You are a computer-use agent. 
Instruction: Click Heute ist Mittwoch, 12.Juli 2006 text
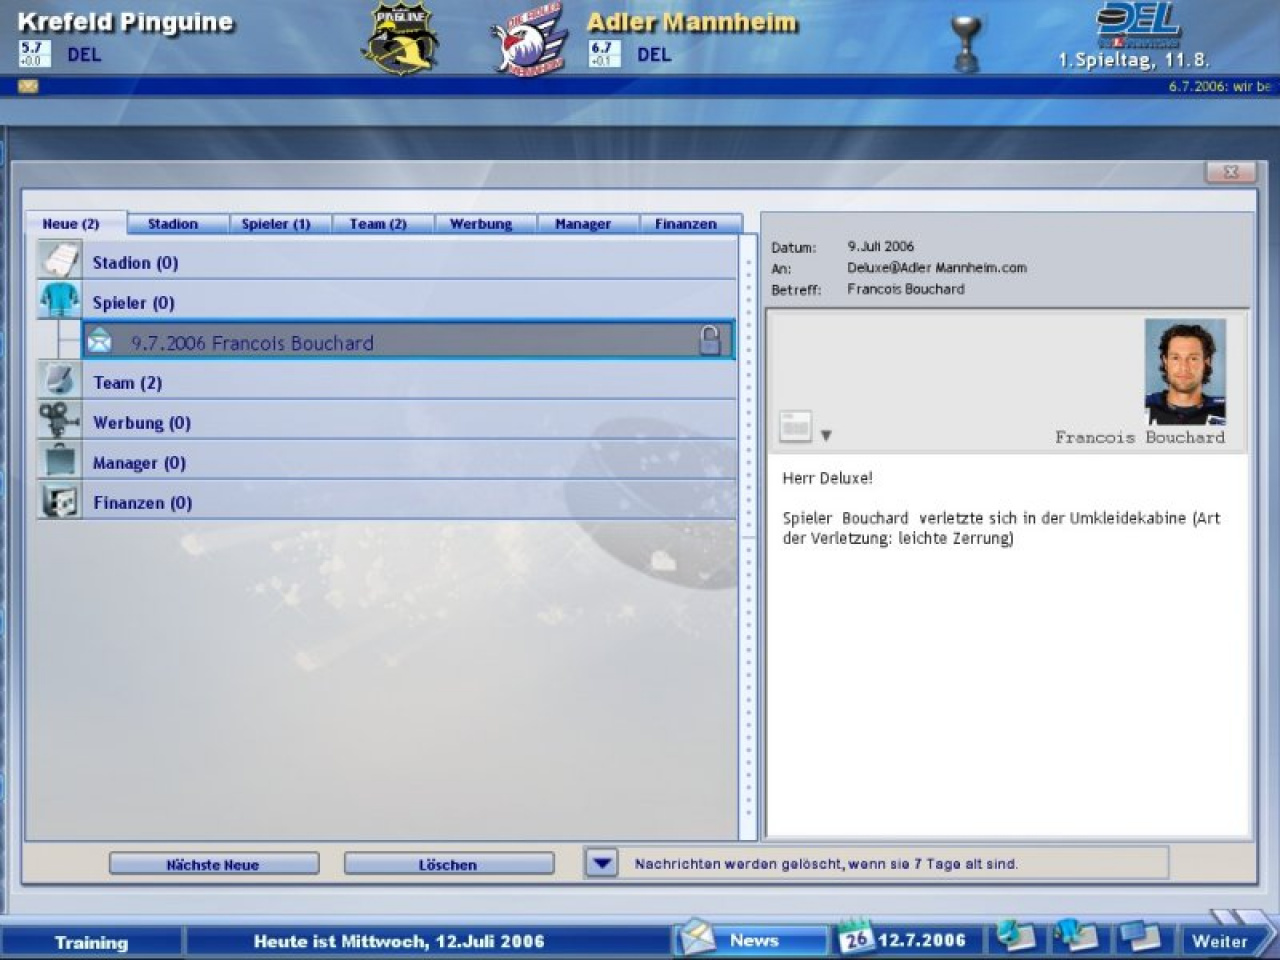pyautogui.click(x=399, y=941)
